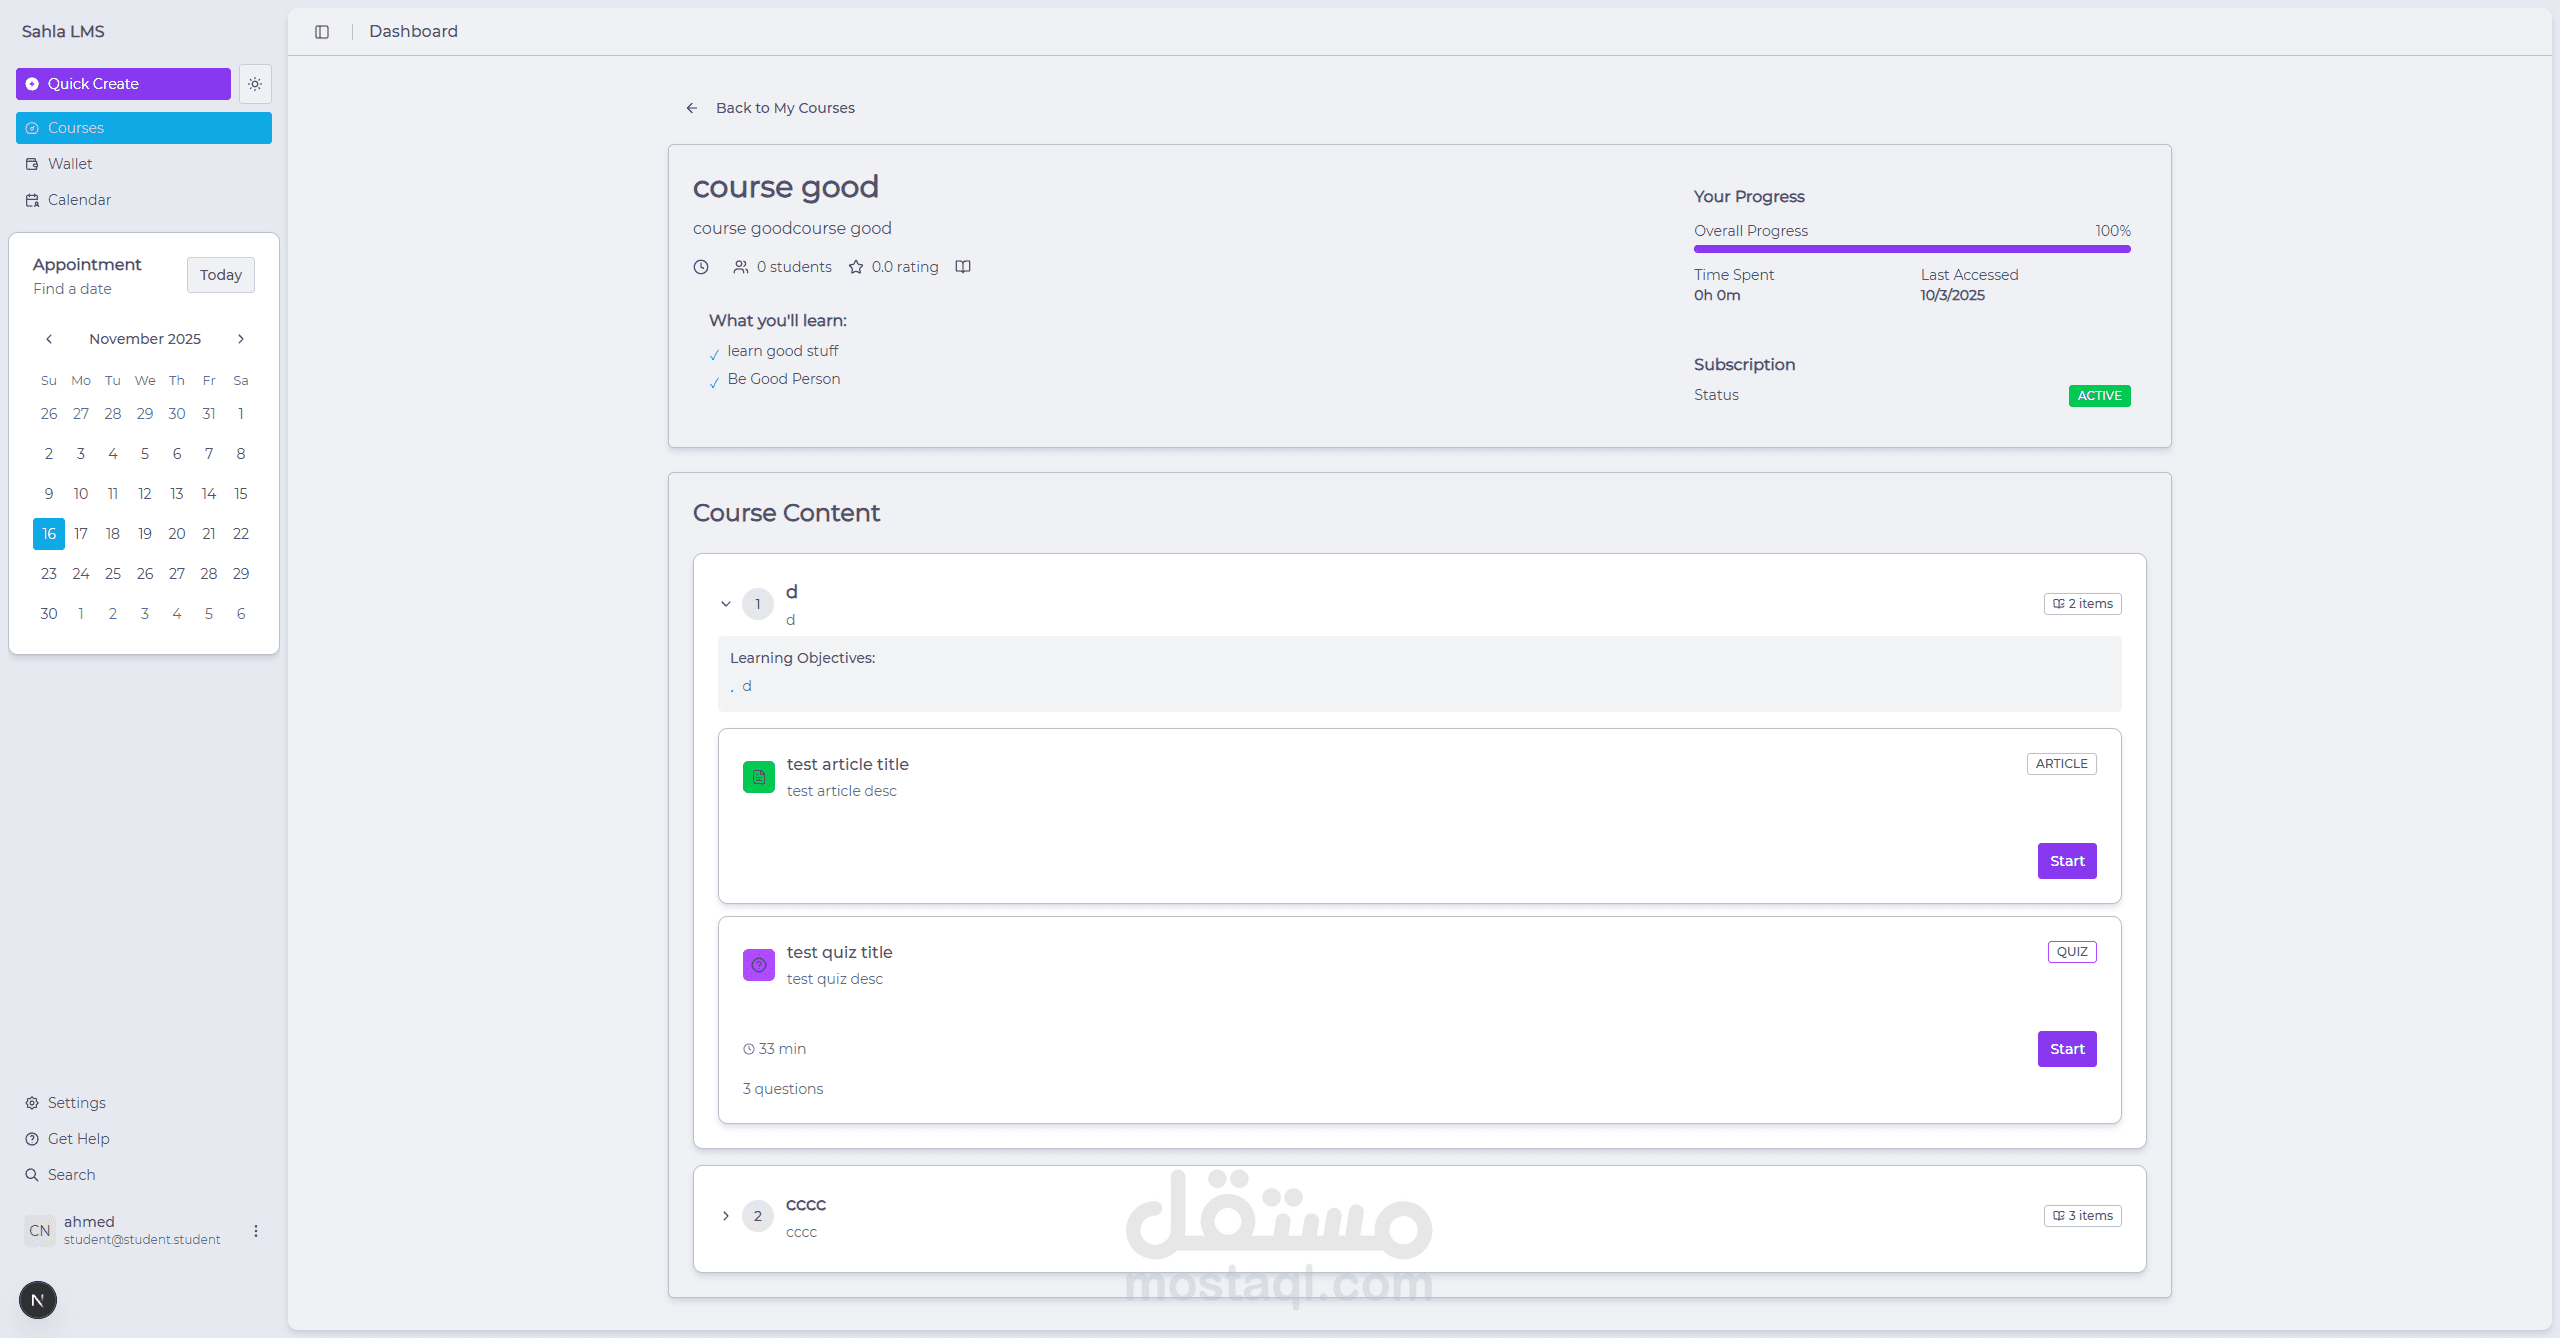Open Wallet from the sidebar
The width and height of the screenshot is (2560, 1338).
click(x=70, y=164)
